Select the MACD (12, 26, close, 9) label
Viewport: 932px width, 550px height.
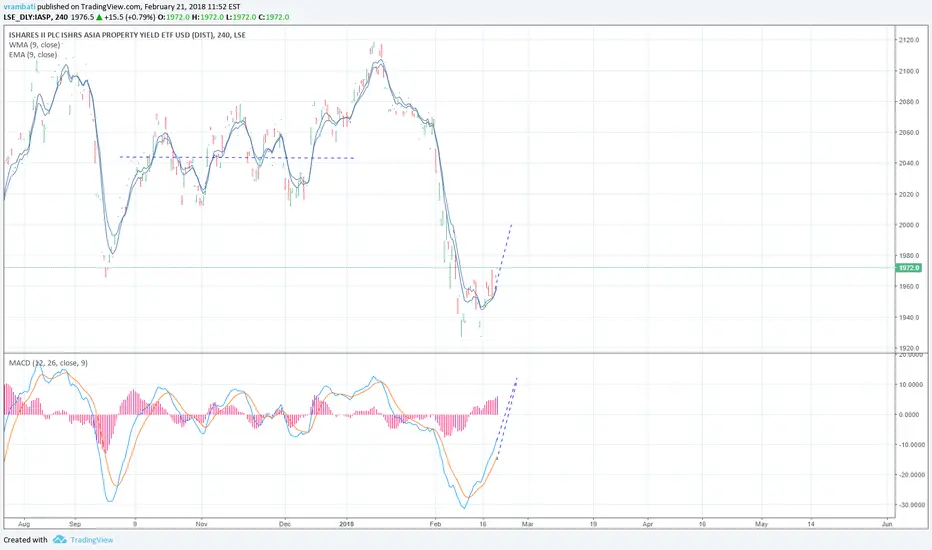tap(48, 363)
